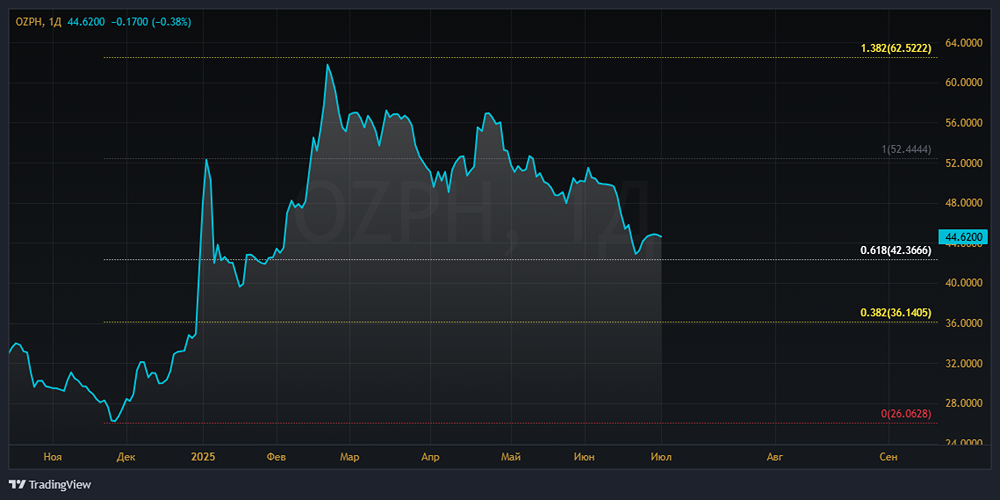Click the 24.0000 price axis label
1000x500 pixels.
coord(966,443)
